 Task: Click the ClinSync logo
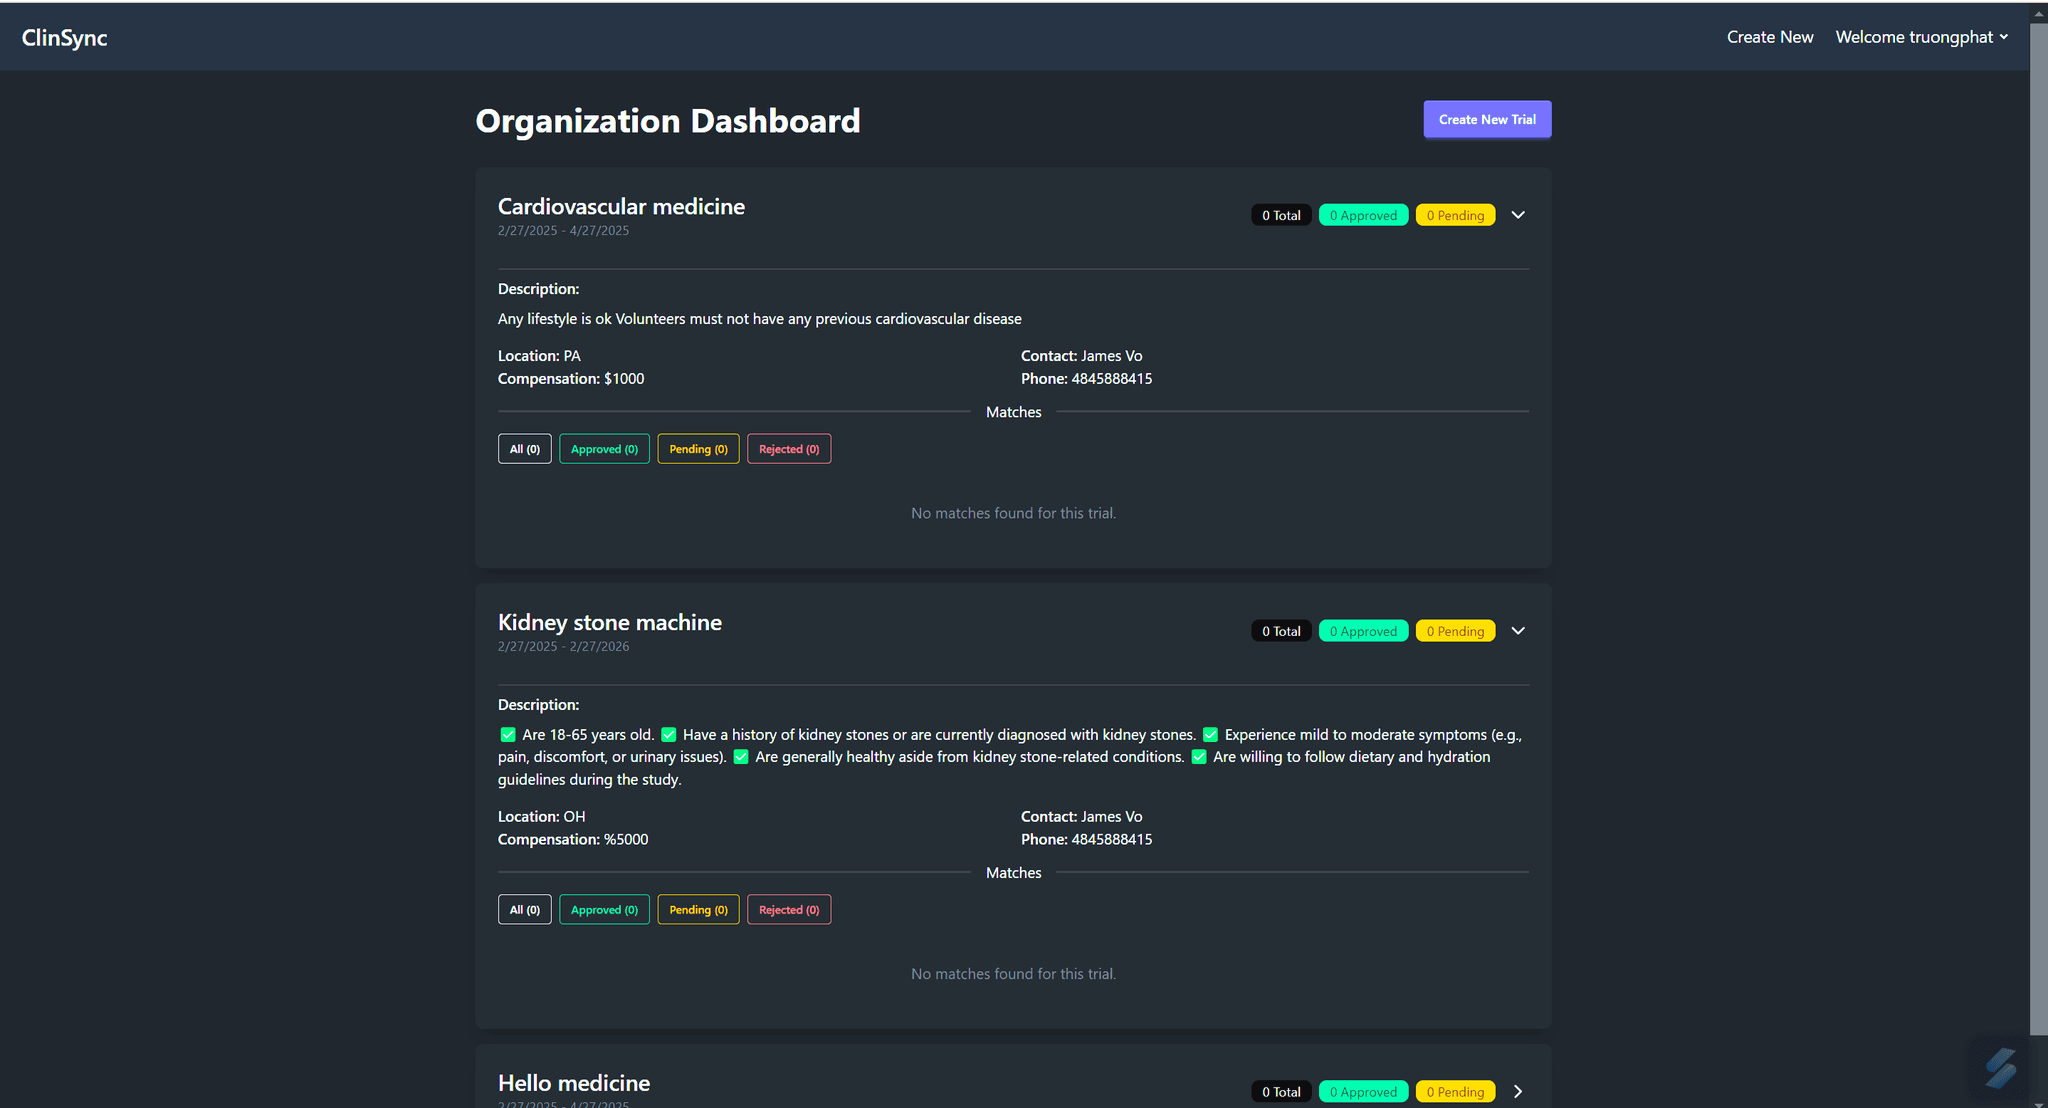tap(64, 38)
